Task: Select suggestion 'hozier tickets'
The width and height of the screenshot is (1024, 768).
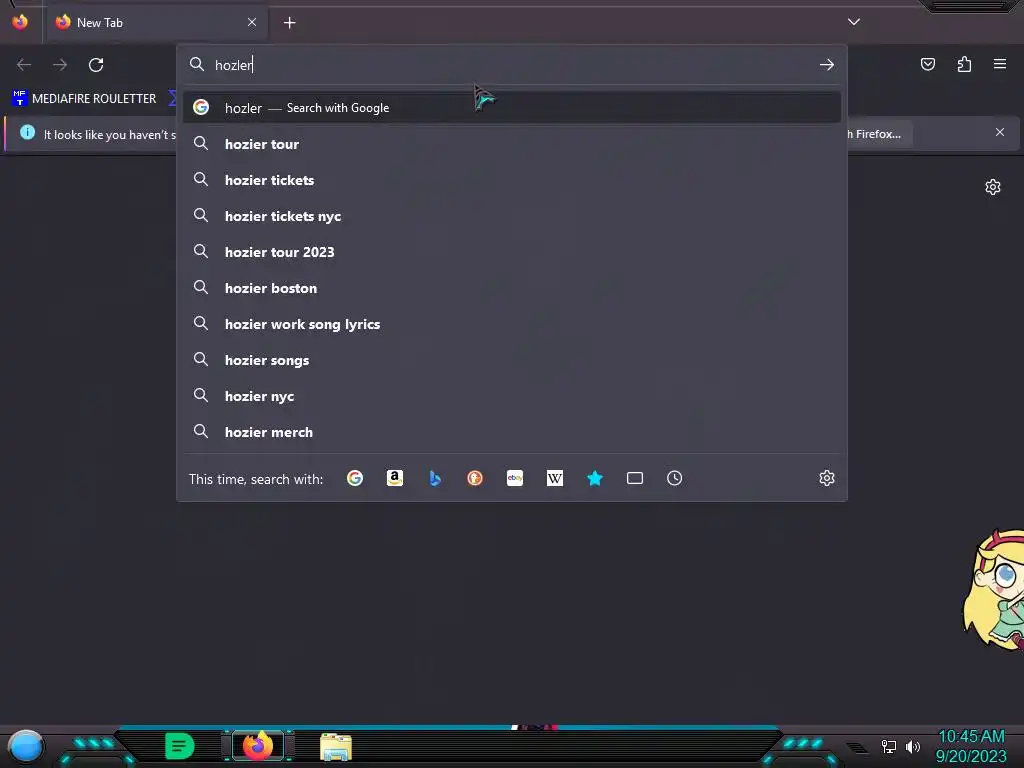Action: (x=511, y=180)
